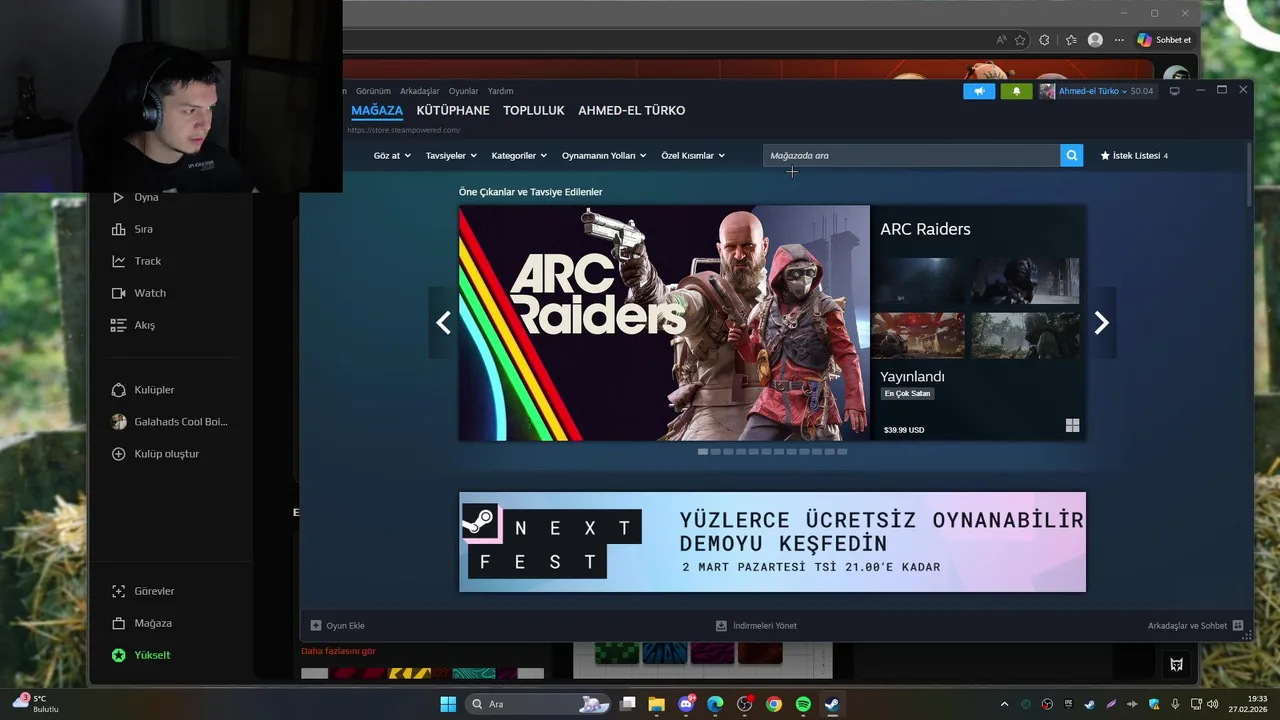
Task: Click Kulüp oluştur in Faceit sidebar
Action: point(155,454)
